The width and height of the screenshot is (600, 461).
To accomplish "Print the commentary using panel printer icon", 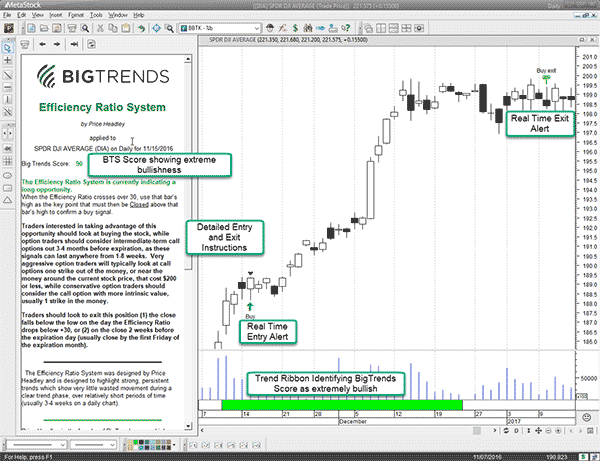I will tap(25, 44).
